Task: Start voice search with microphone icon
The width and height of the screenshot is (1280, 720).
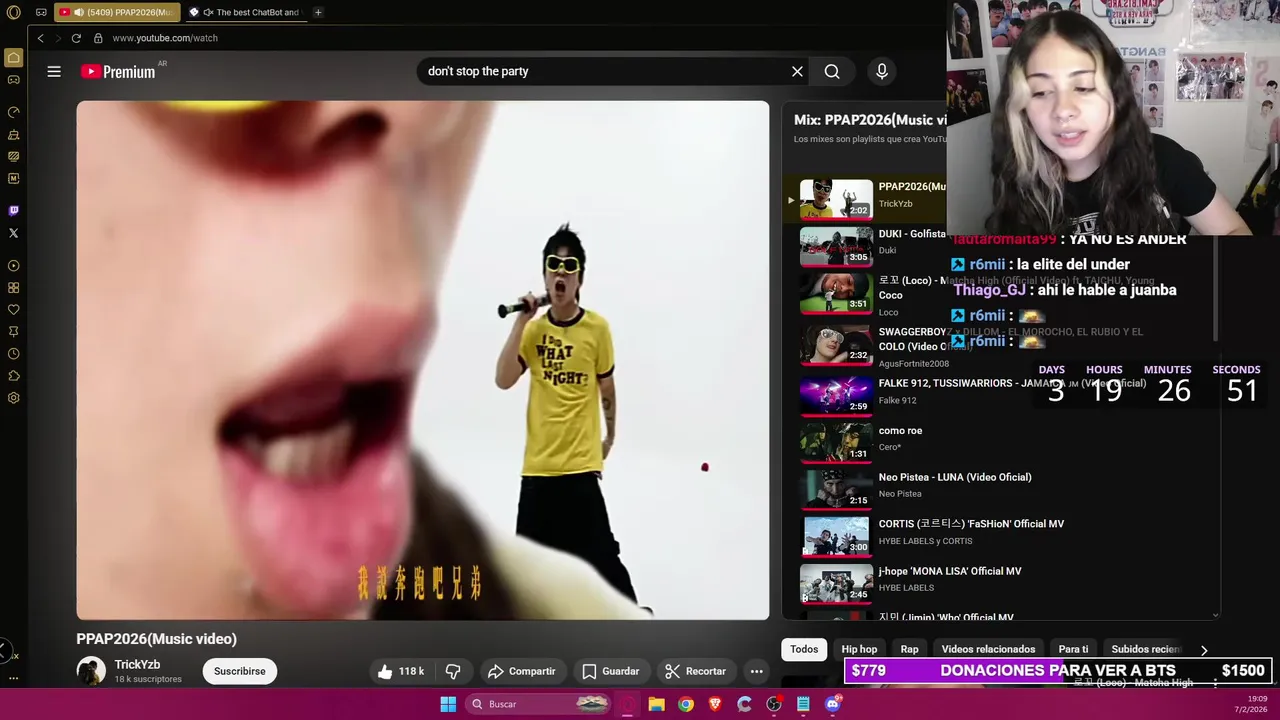Action: point(881,71)
